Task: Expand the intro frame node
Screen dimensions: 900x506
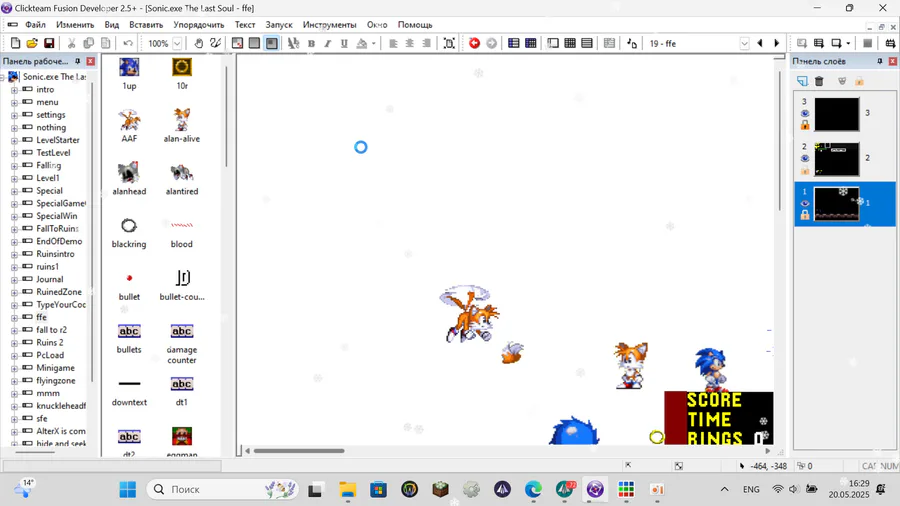Action: 14,89
